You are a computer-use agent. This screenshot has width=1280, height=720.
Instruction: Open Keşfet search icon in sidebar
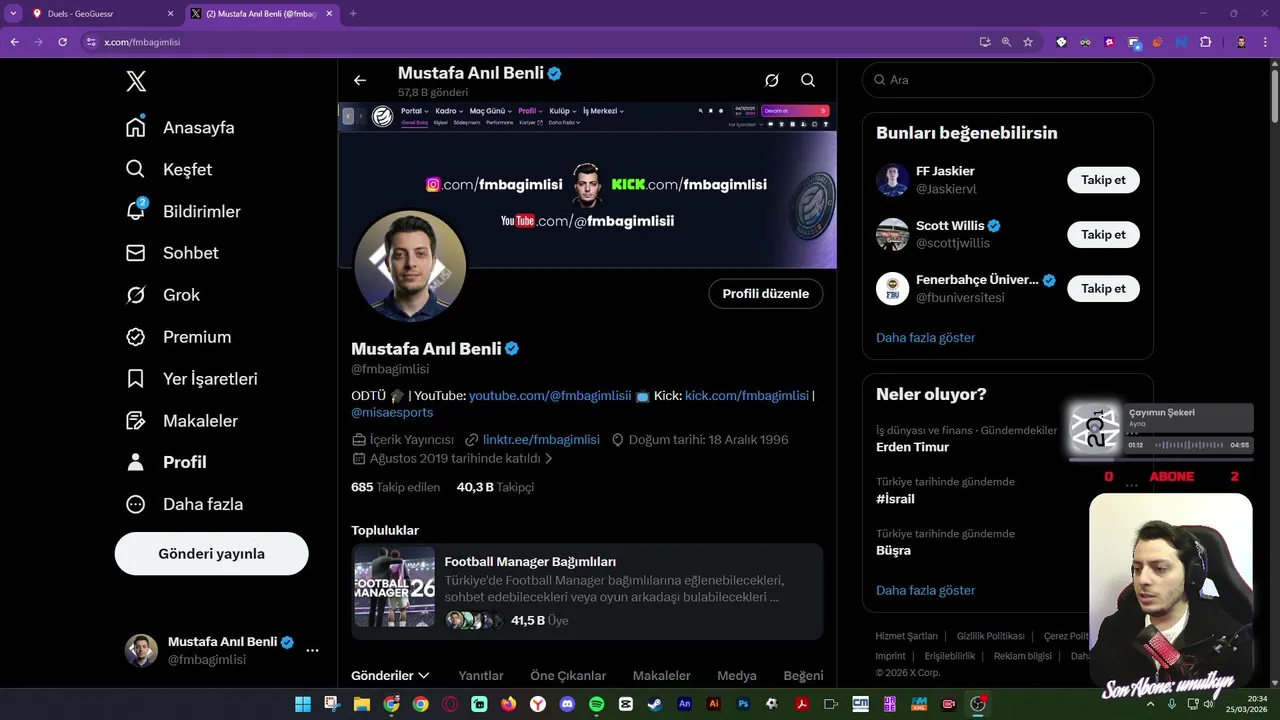[x=136, y=169]
